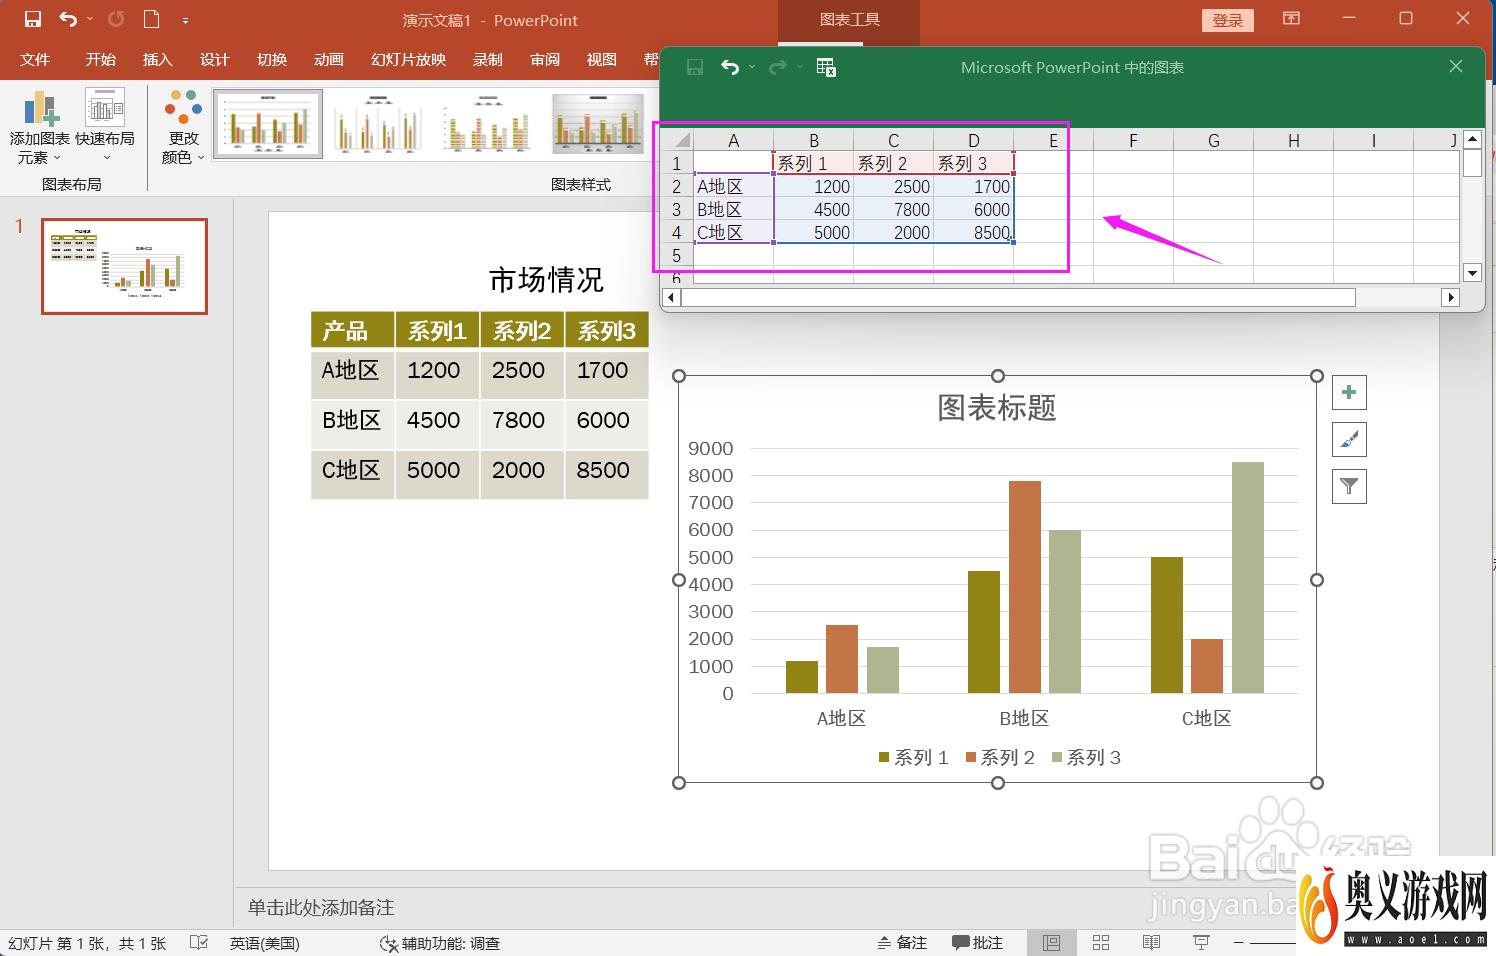The image size is (1496, 956).
Task: Click Undo in chart data window
Action: [x=731, y=67]
